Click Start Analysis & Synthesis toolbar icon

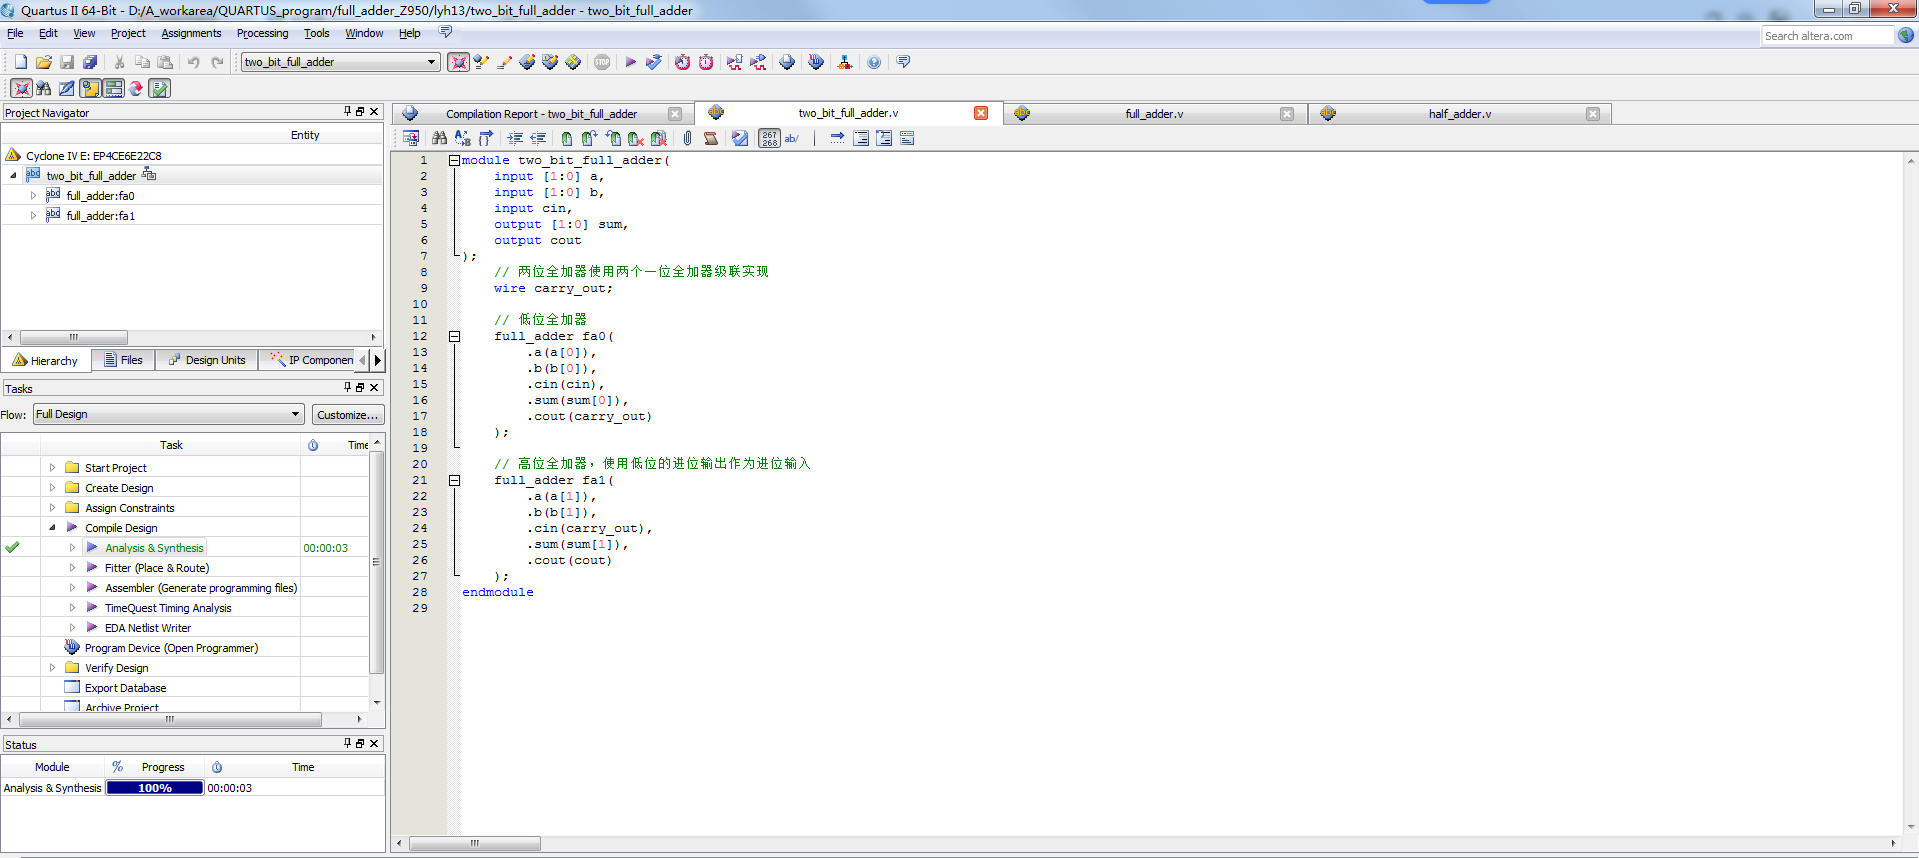(654, 62)
